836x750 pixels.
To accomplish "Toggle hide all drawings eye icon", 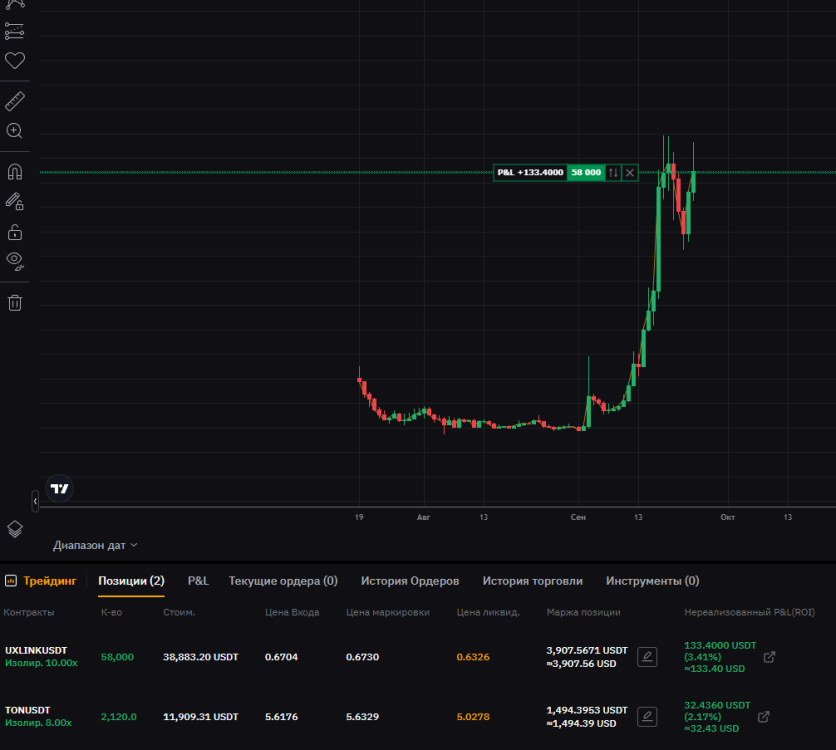I will pos(15,261).
